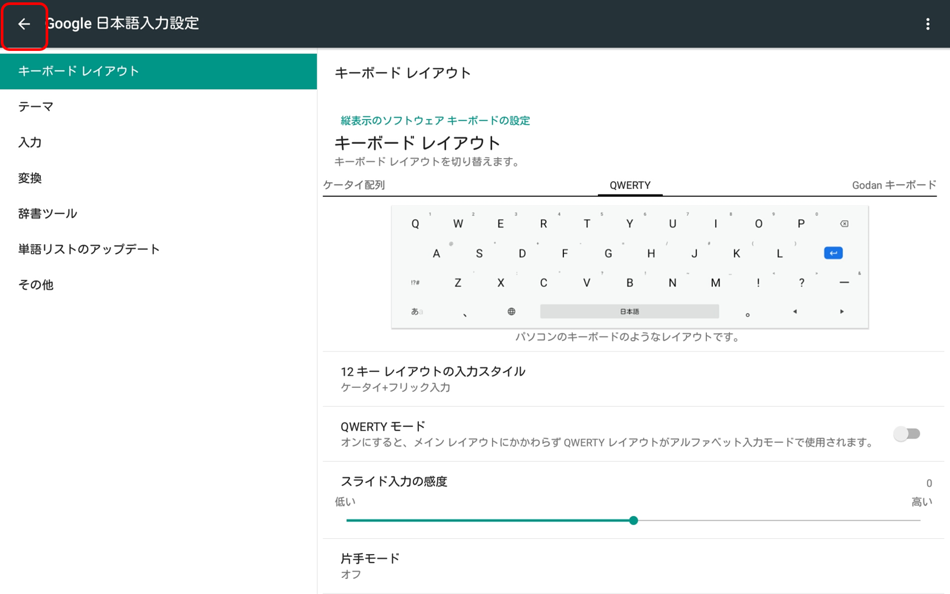950x594 pixels.
Task: Click the left arrow key in preview
Action: point(795,312)
